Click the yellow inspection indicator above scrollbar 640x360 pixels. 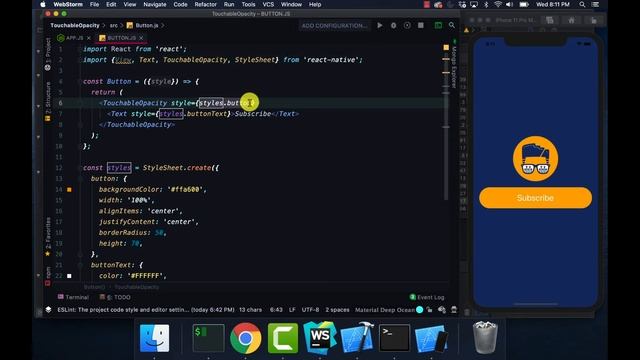pyautogui.click(x=446, y=47)
